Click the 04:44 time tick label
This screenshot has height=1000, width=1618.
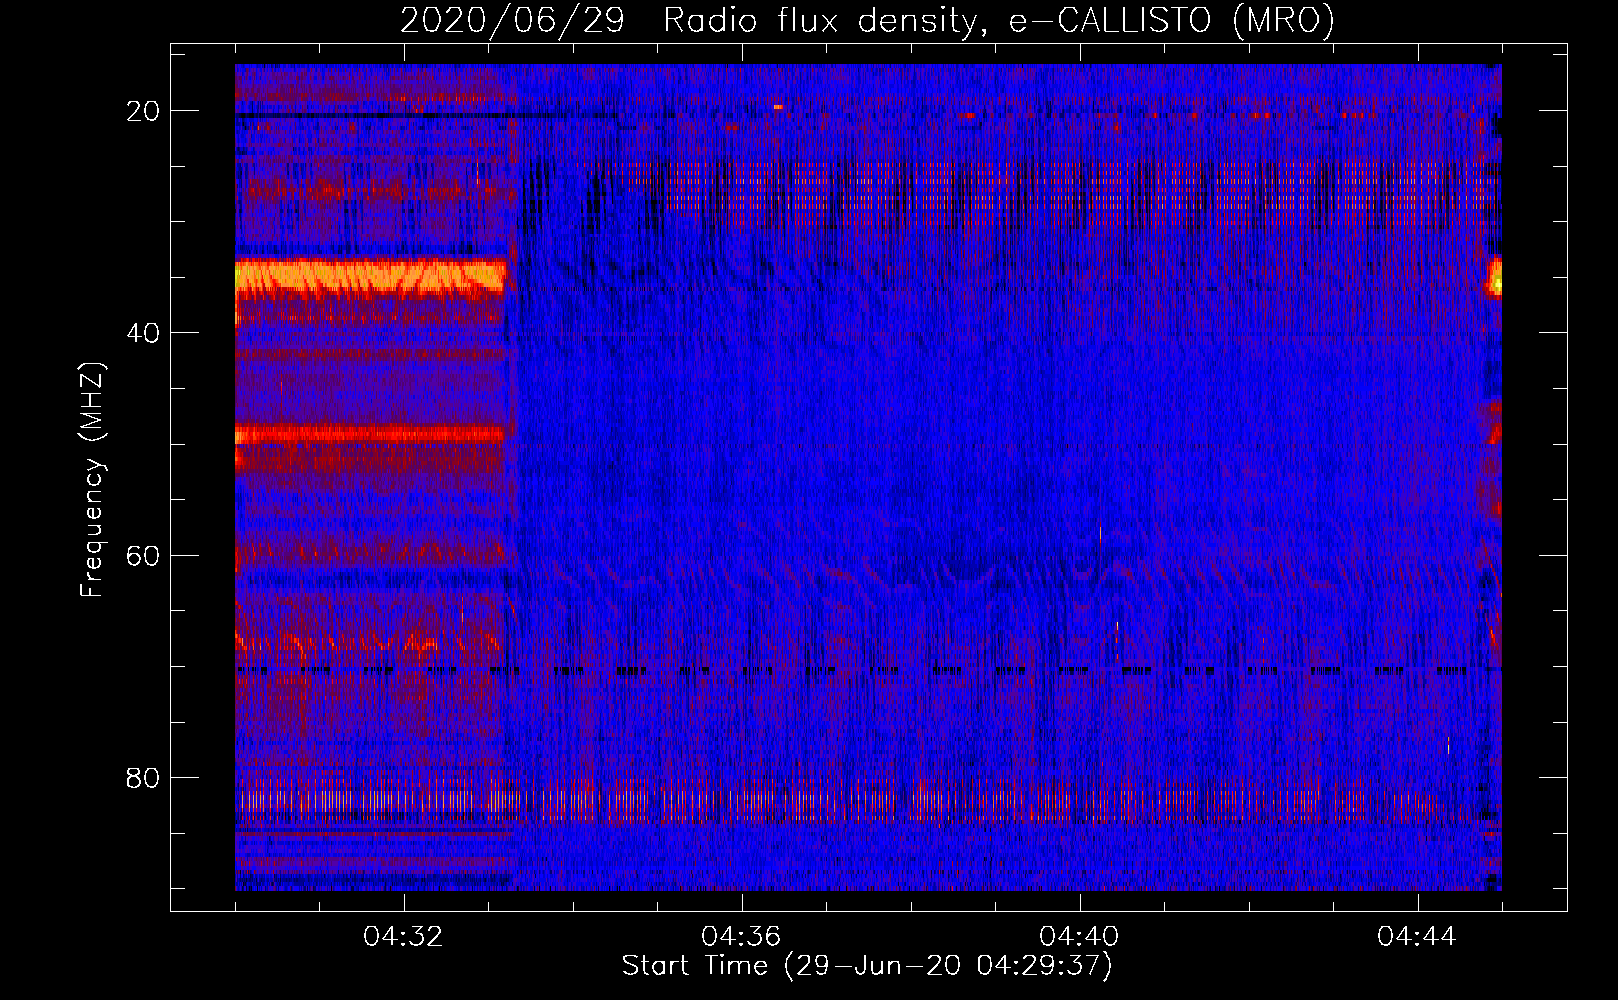(x=1417, y=937)
